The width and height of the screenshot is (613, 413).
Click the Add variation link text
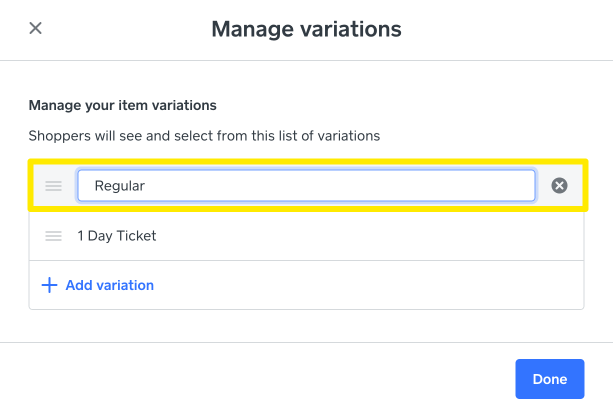(109, 285)
